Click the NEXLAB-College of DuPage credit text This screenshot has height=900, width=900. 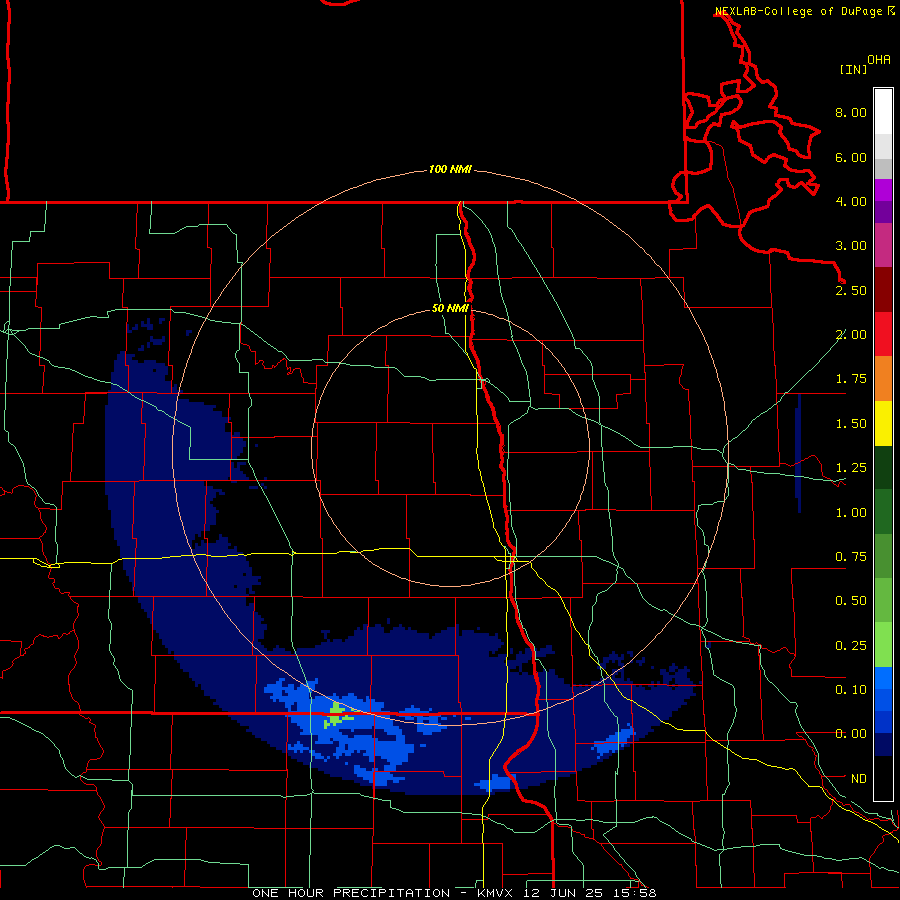point(798,11)
